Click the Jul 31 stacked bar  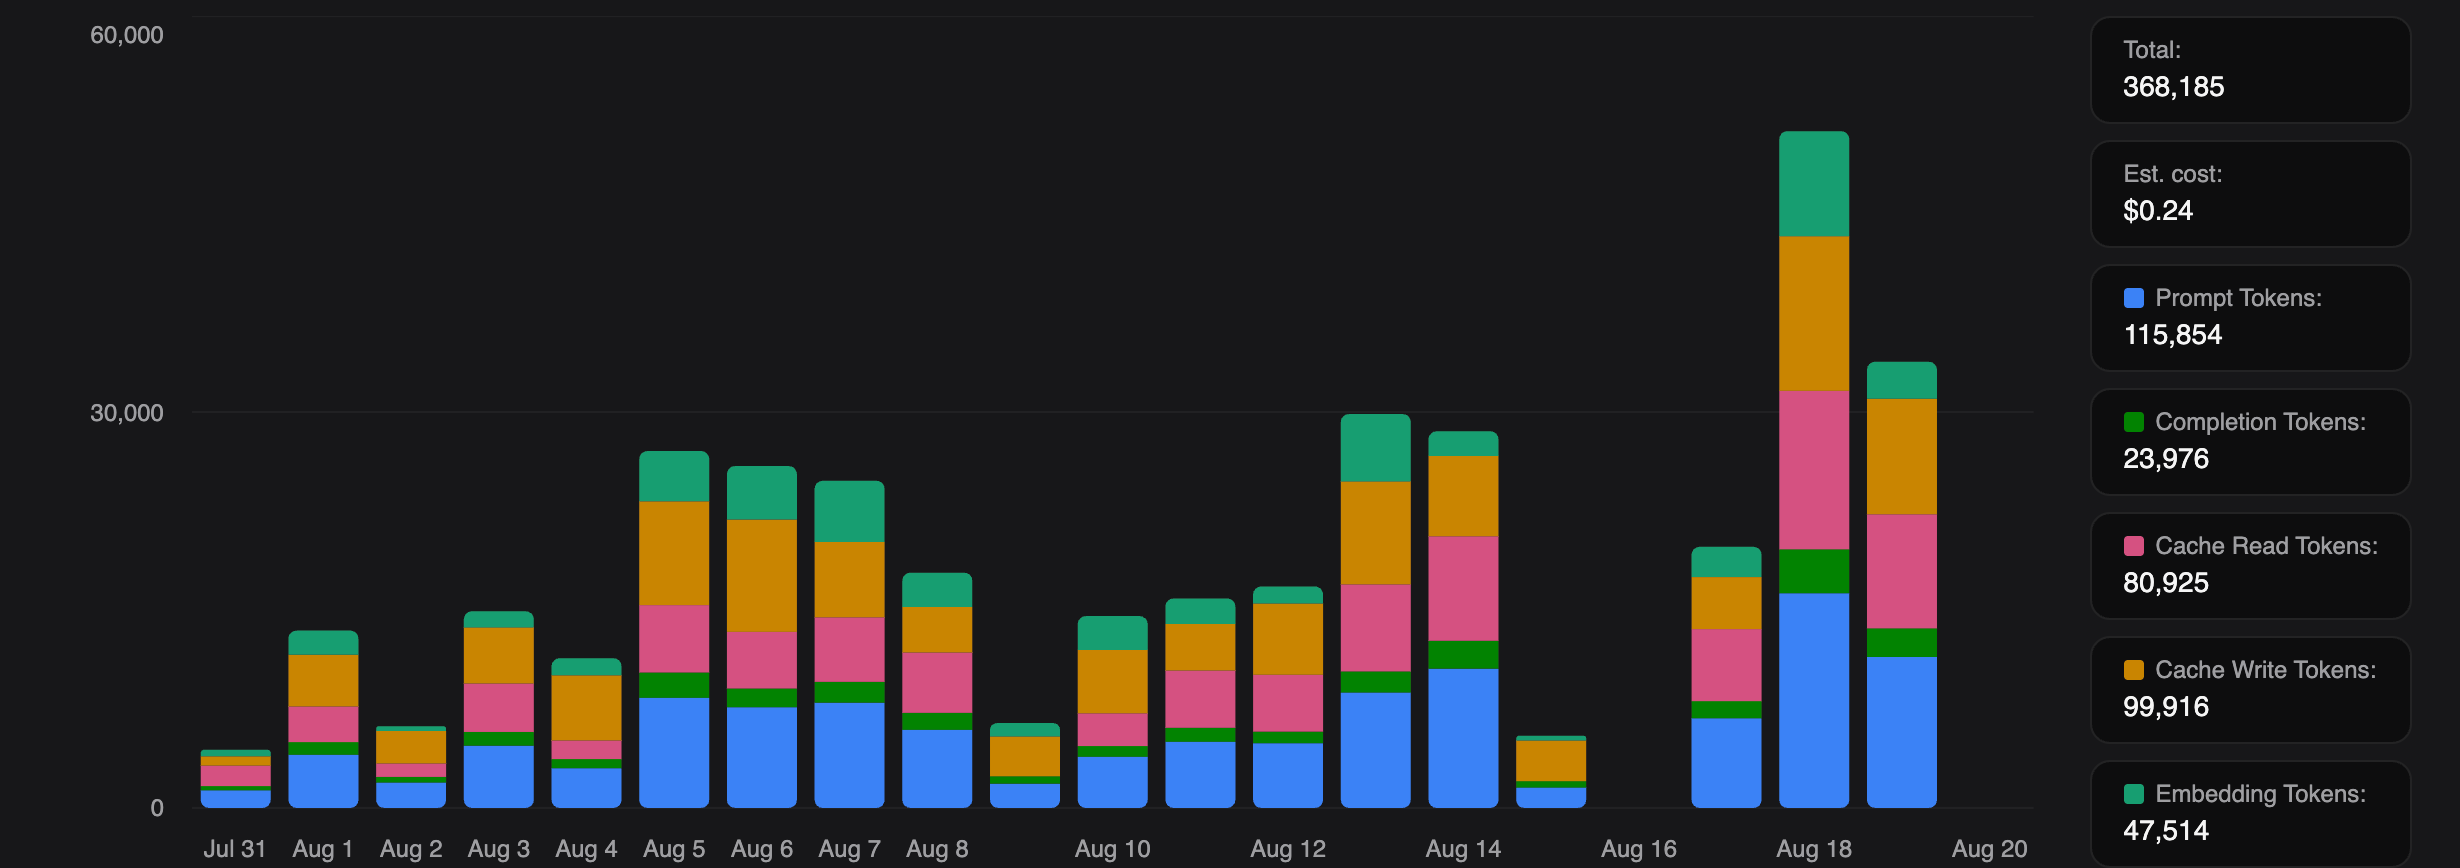(235, 779)
